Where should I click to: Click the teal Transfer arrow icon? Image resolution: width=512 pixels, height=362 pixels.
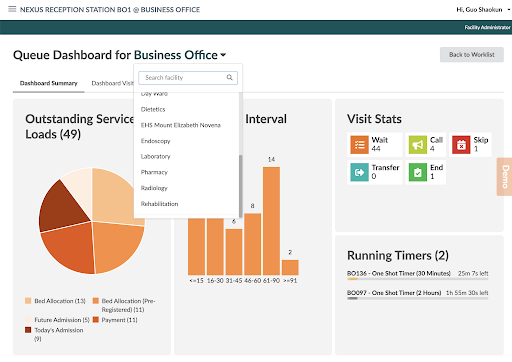[x=359, y=172]
